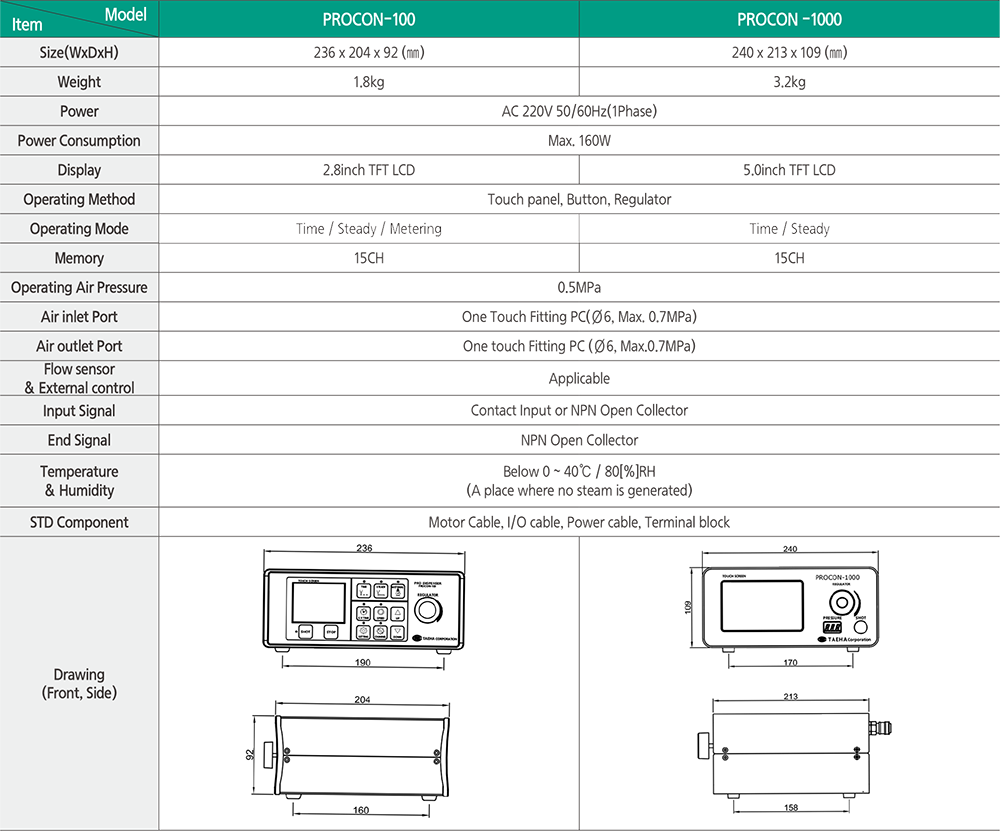Viewport: 1000px width, 831px height.
Task: Click the PROCON-1000 operating mode value
Action: 790,230
